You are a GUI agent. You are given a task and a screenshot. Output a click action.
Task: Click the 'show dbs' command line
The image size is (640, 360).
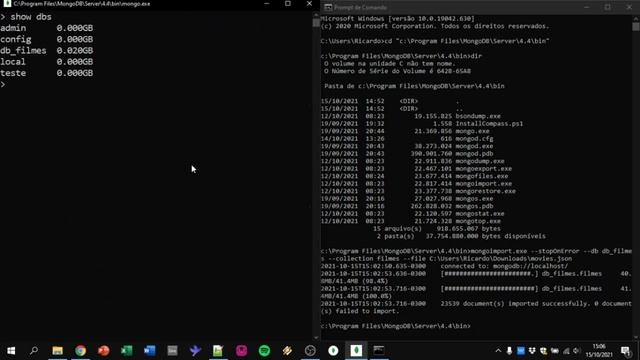point(26,17)
